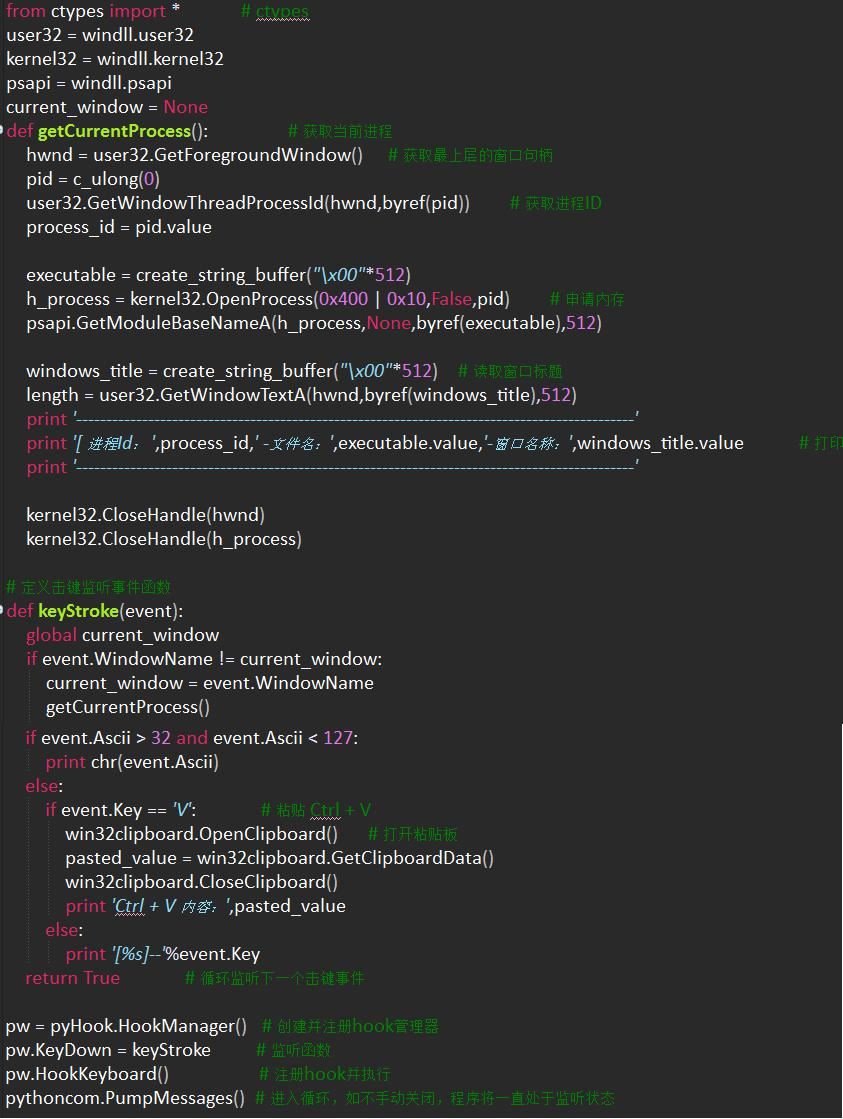The width and height of the screenshot is (843, 1119).
Task: Click the line "current_window = None"
Action: (x=107, y=107)
